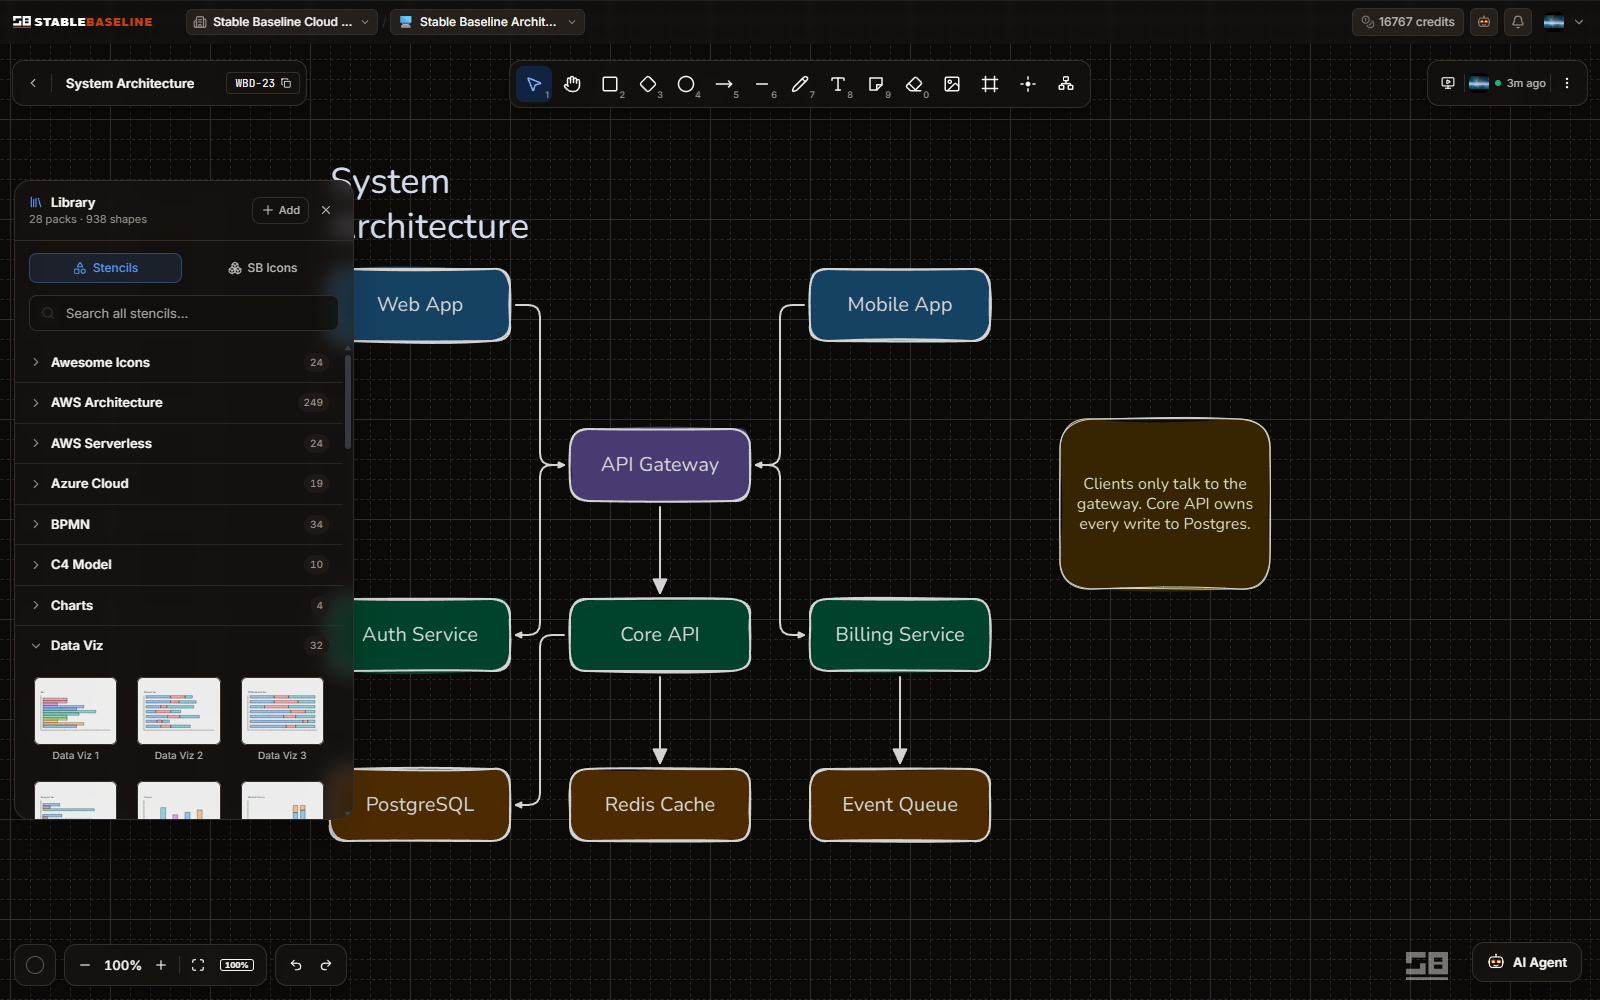Choose the Arrow connector tool
The width and height of the screenshot is (1600, 1000).
[724, 84]
